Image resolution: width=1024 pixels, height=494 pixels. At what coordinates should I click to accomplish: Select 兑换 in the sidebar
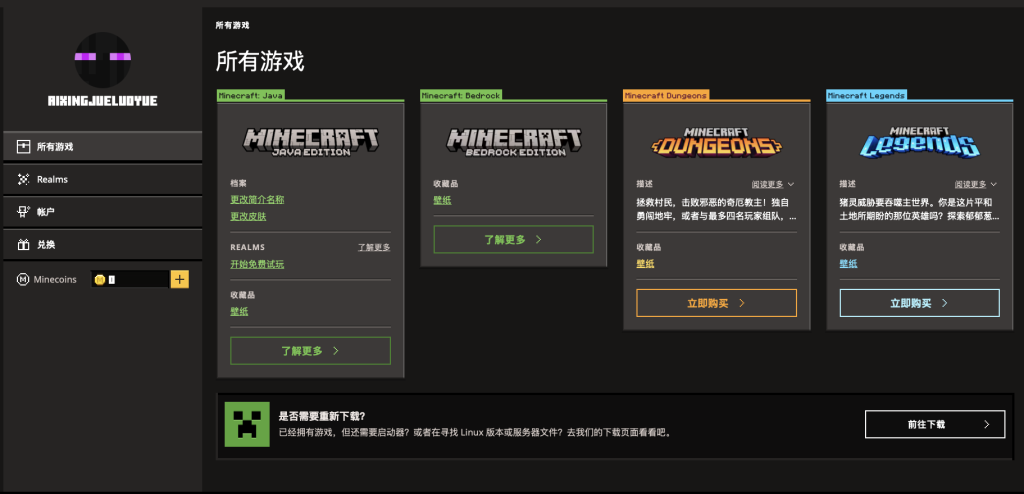coord(101,245)
